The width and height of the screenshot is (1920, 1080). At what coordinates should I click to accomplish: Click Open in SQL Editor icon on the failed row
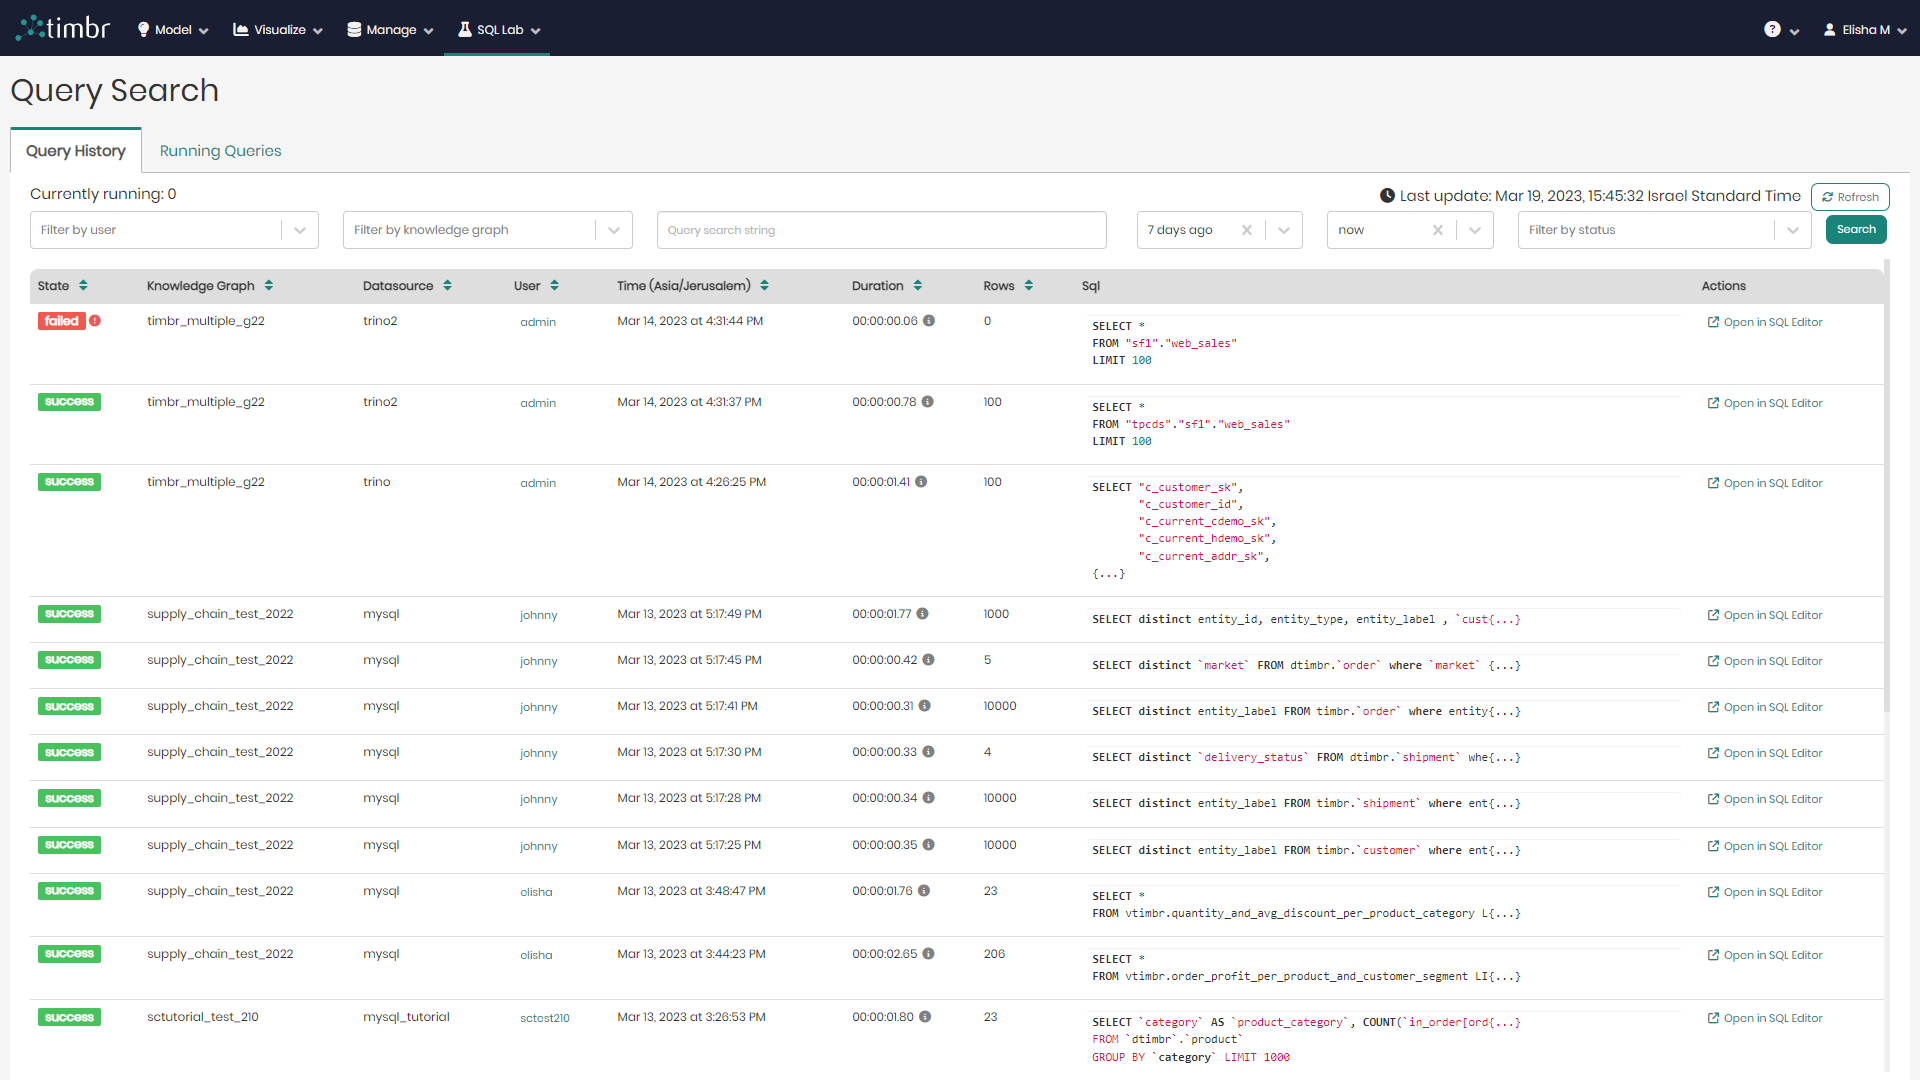[x=1713, y=321]
